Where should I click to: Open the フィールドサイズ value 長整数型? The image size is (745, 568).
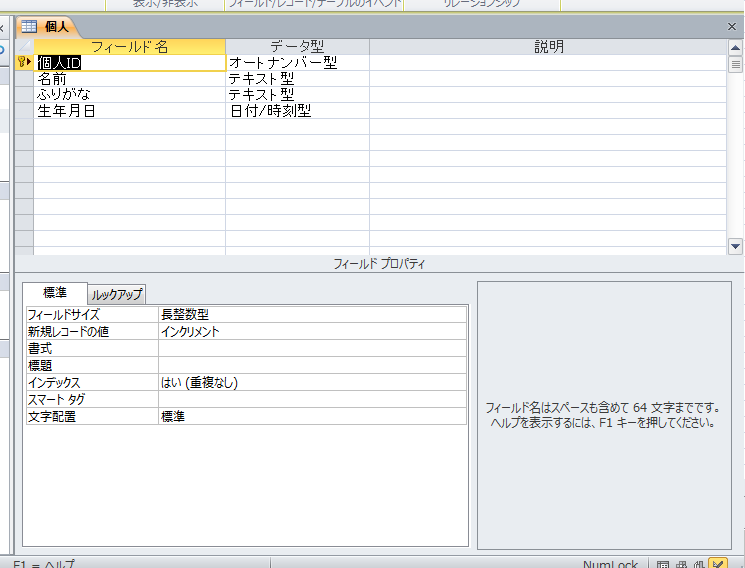[x=312, y=315]
